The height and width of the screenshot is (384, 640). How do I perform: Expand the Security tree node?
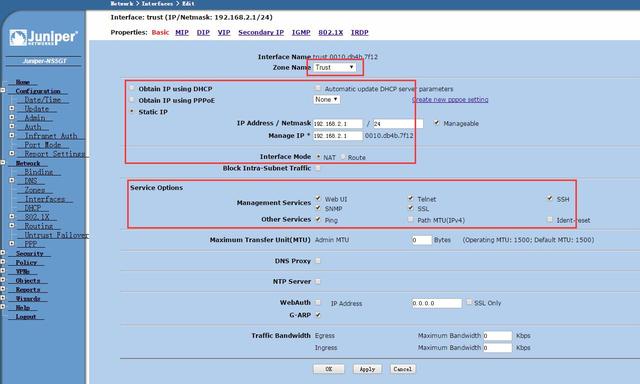point(3,253)
